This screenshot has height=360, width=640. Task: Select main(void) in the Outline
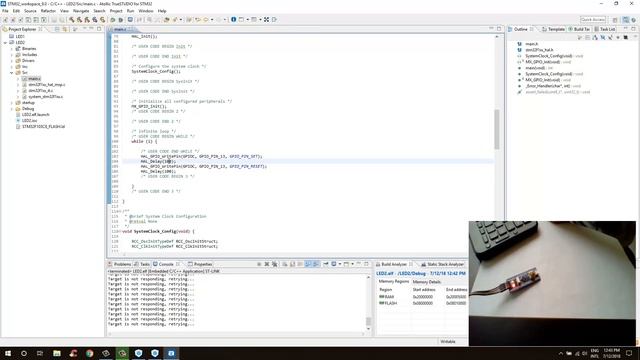click(x=539, y=68)
